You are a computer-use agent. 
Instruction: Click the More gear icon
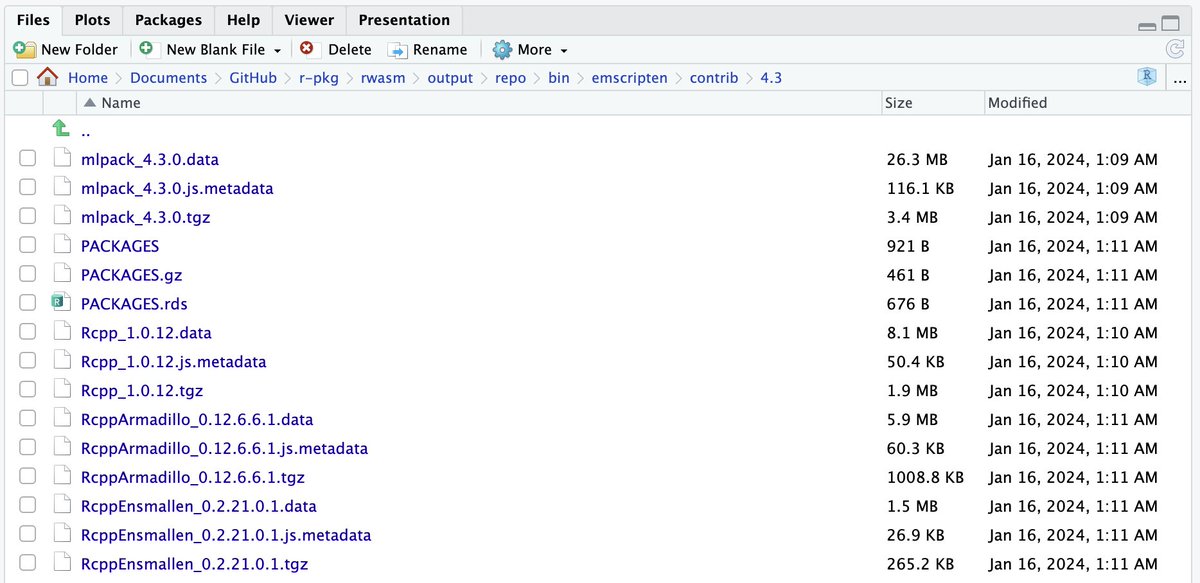(x=502, y=49)
